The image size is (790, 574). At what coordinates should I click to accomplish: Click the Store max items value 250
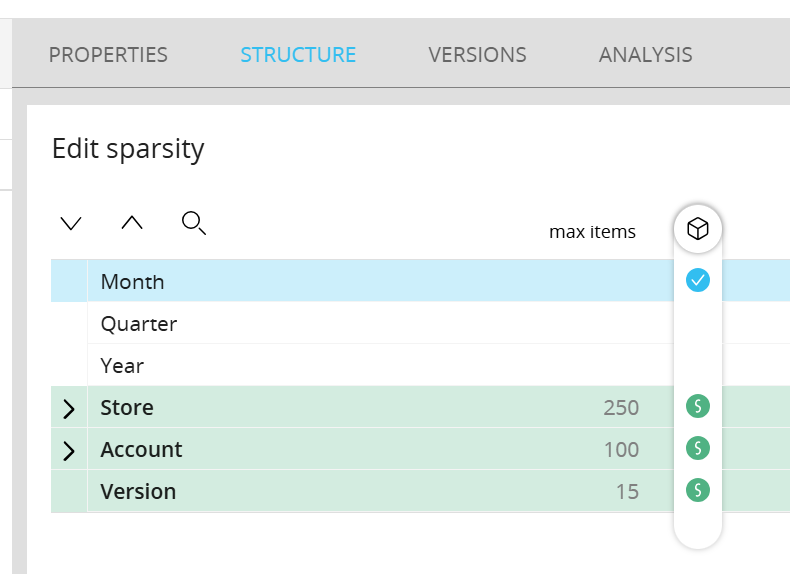[x=621, y=408]
